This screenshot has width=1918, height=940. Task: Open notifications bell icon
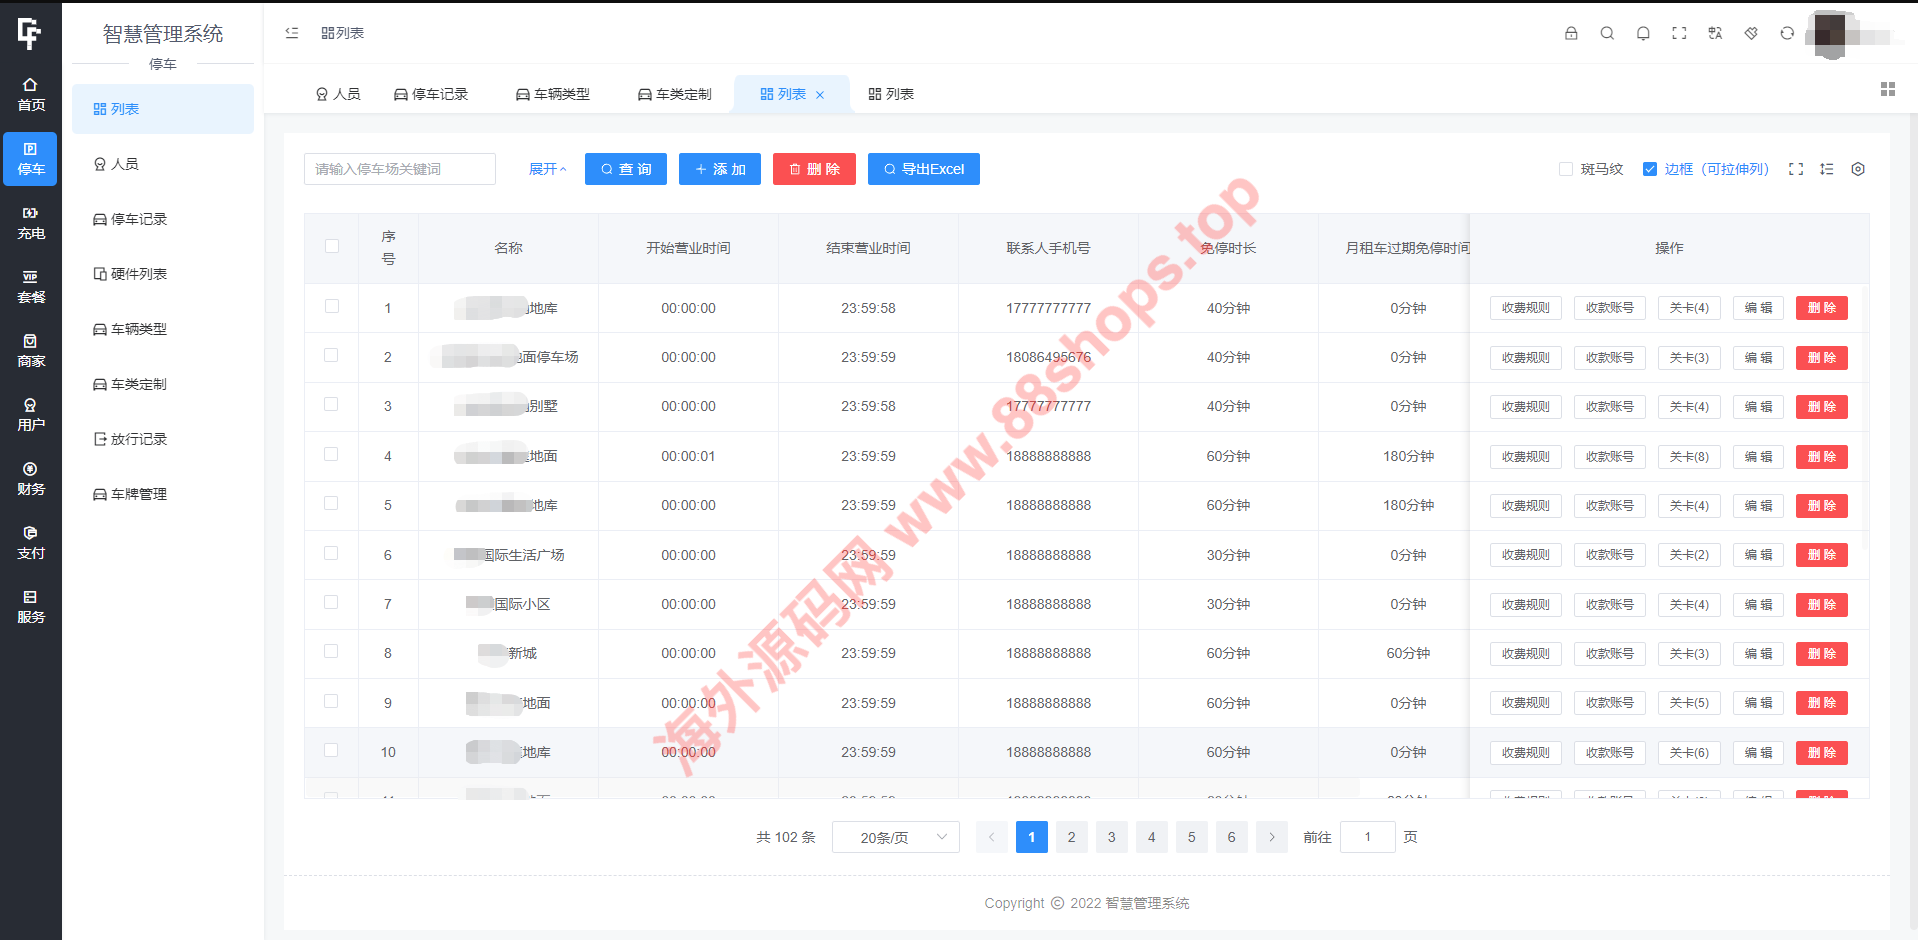1643,33
